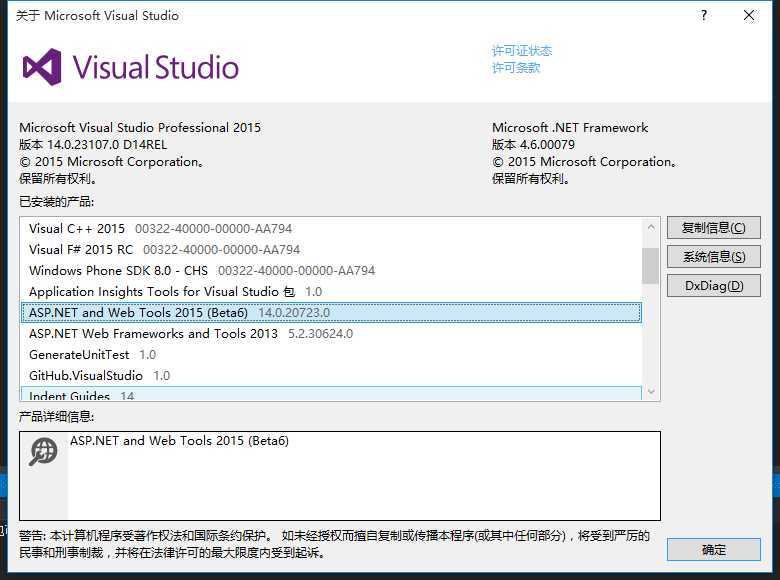Confirm with the 确定 button
This screenshot has width=780, height=580.
(x=713, y=550)
